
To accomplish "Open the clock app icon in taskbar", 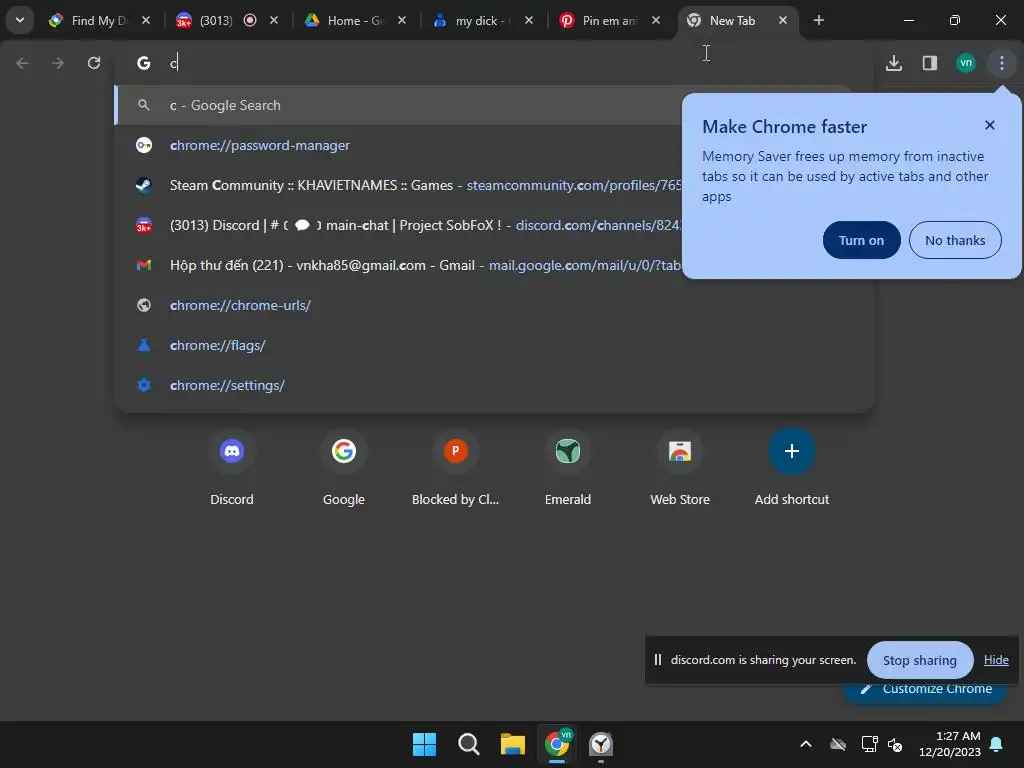I will [x=601, y=744].
